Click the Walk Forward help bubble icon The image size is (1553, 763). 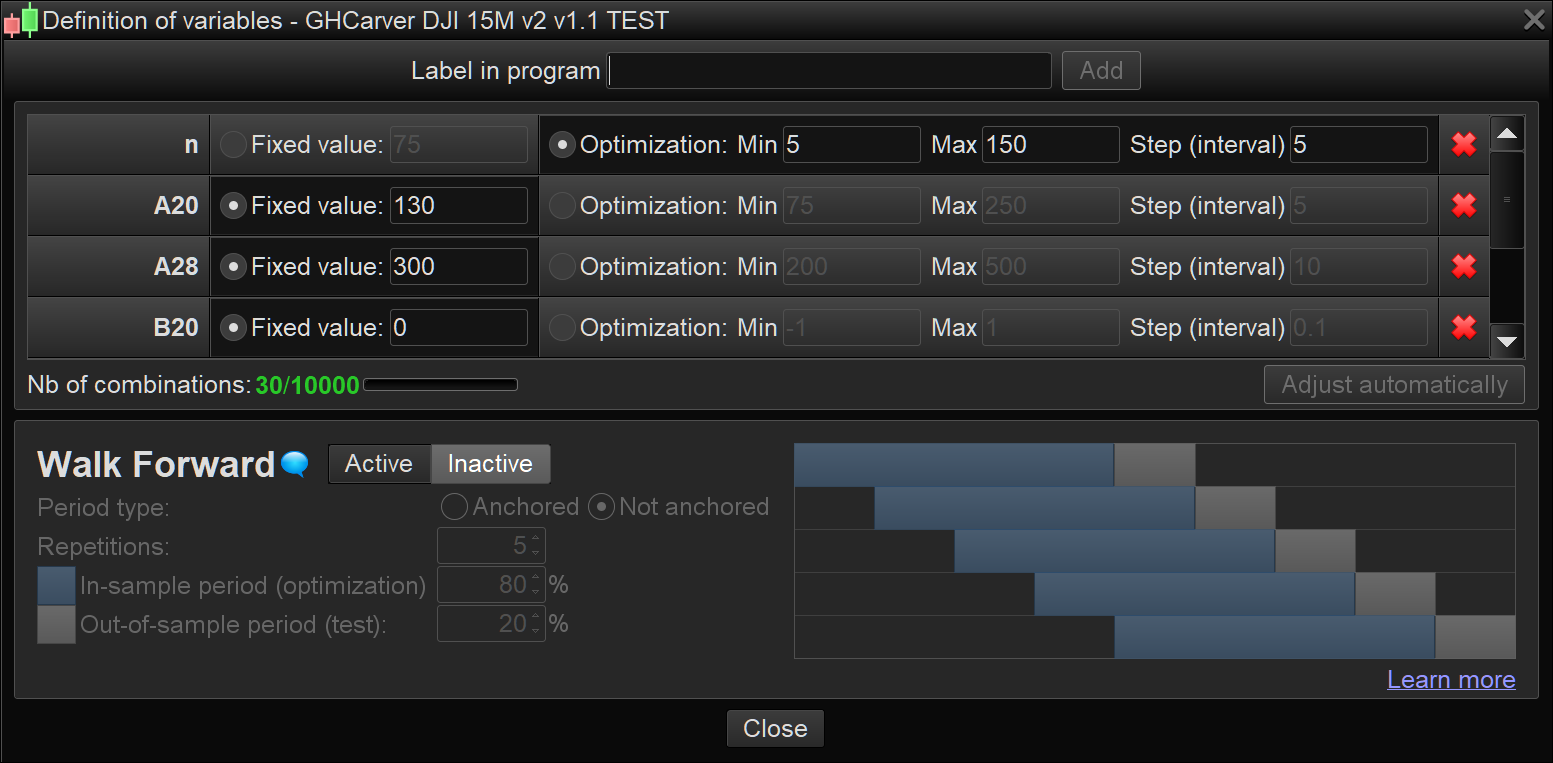pos(294,464)
